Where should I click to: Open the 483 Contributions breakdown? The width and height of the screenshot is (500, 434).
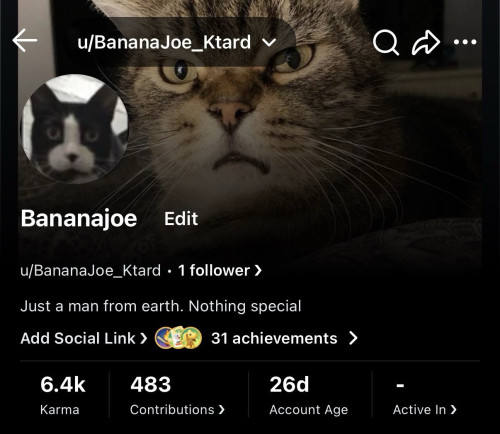coord(177,395)
